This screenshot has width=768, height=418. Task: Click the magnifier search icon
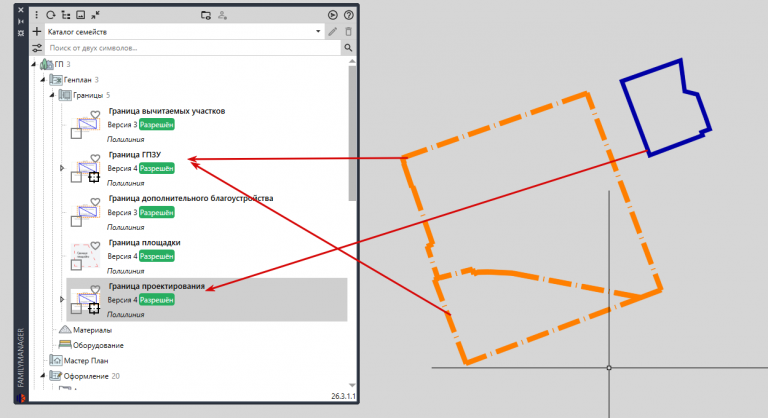[x=348, y=48]
